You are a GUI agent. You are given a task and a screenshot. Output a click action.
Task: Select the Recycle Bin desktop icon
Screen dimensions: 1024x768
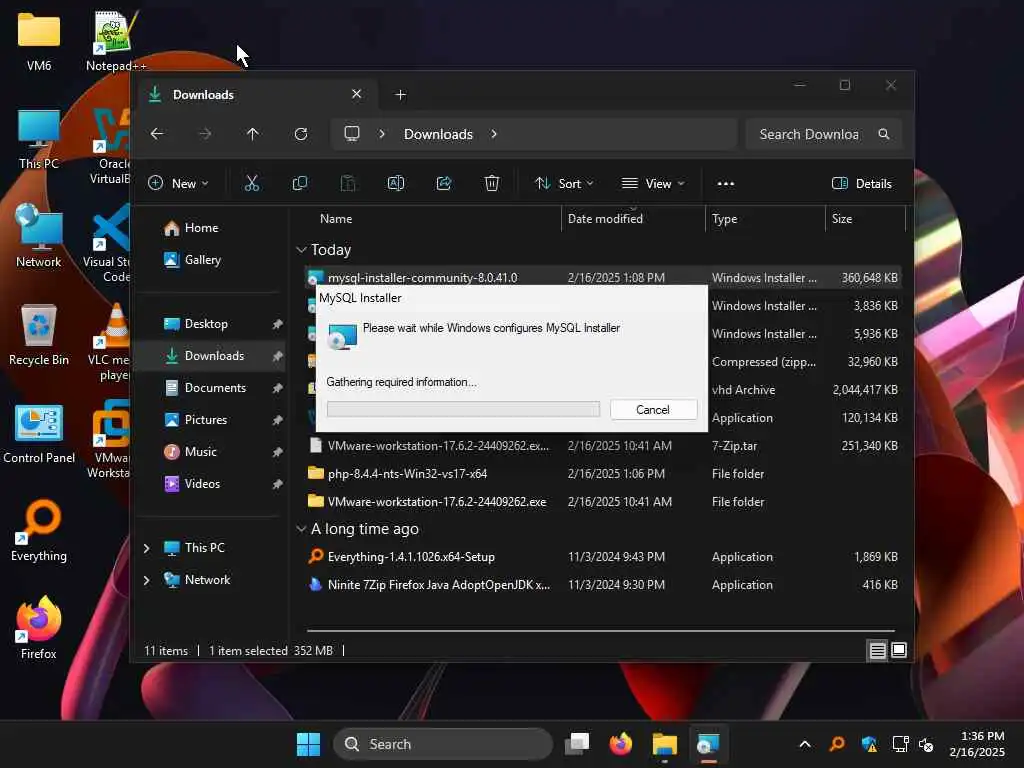39,335
